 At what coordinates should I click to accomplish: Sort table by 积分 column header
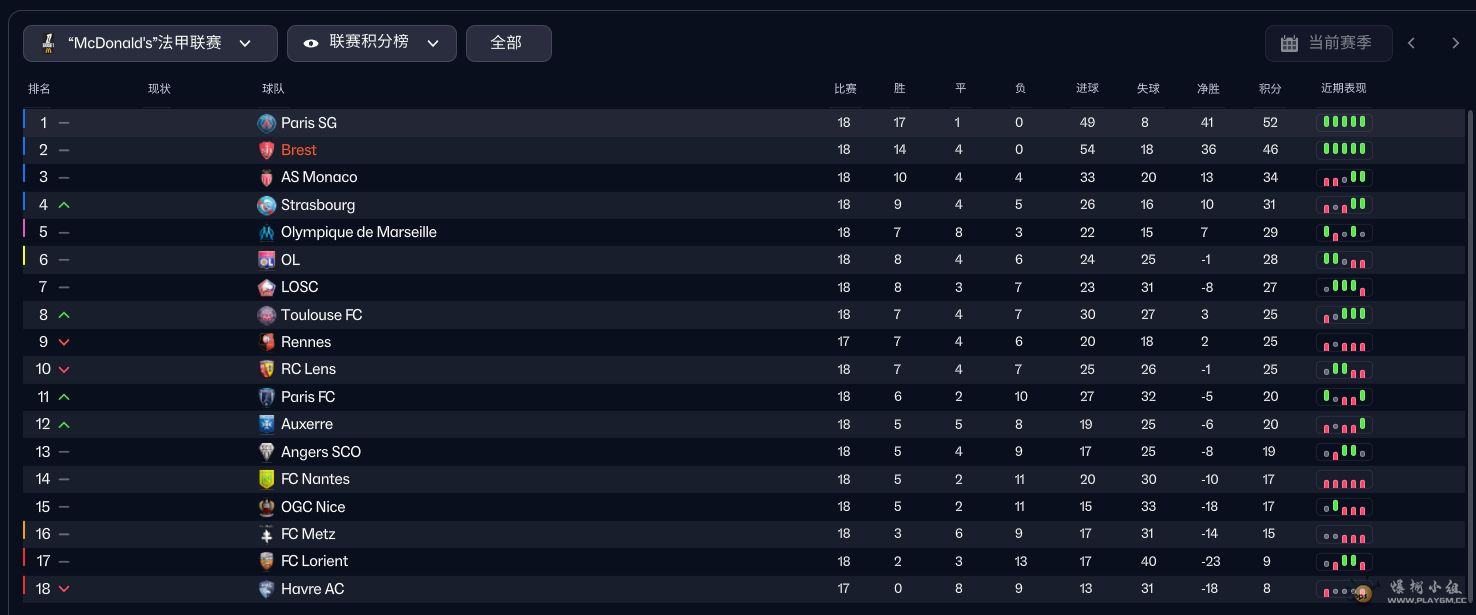[x=1270, y=89]
